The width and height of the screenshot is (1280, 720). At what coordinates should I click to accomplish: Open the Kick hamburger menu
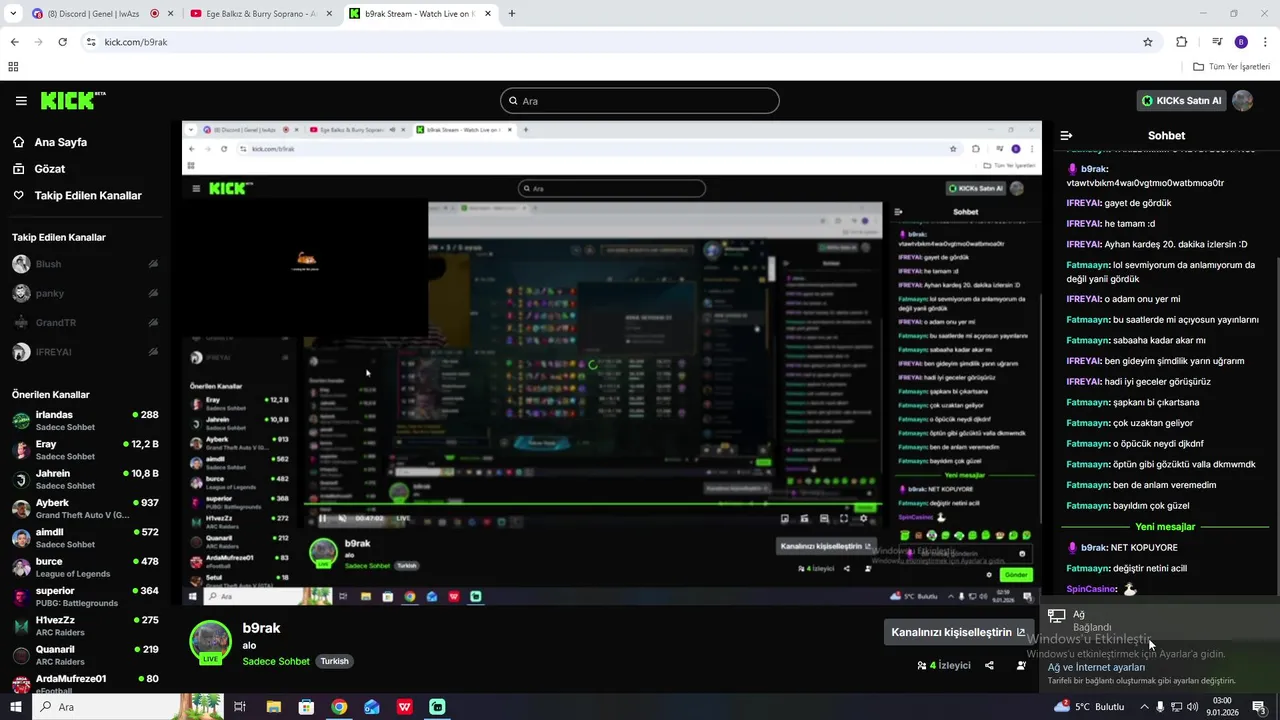click(x=21, y=101)
